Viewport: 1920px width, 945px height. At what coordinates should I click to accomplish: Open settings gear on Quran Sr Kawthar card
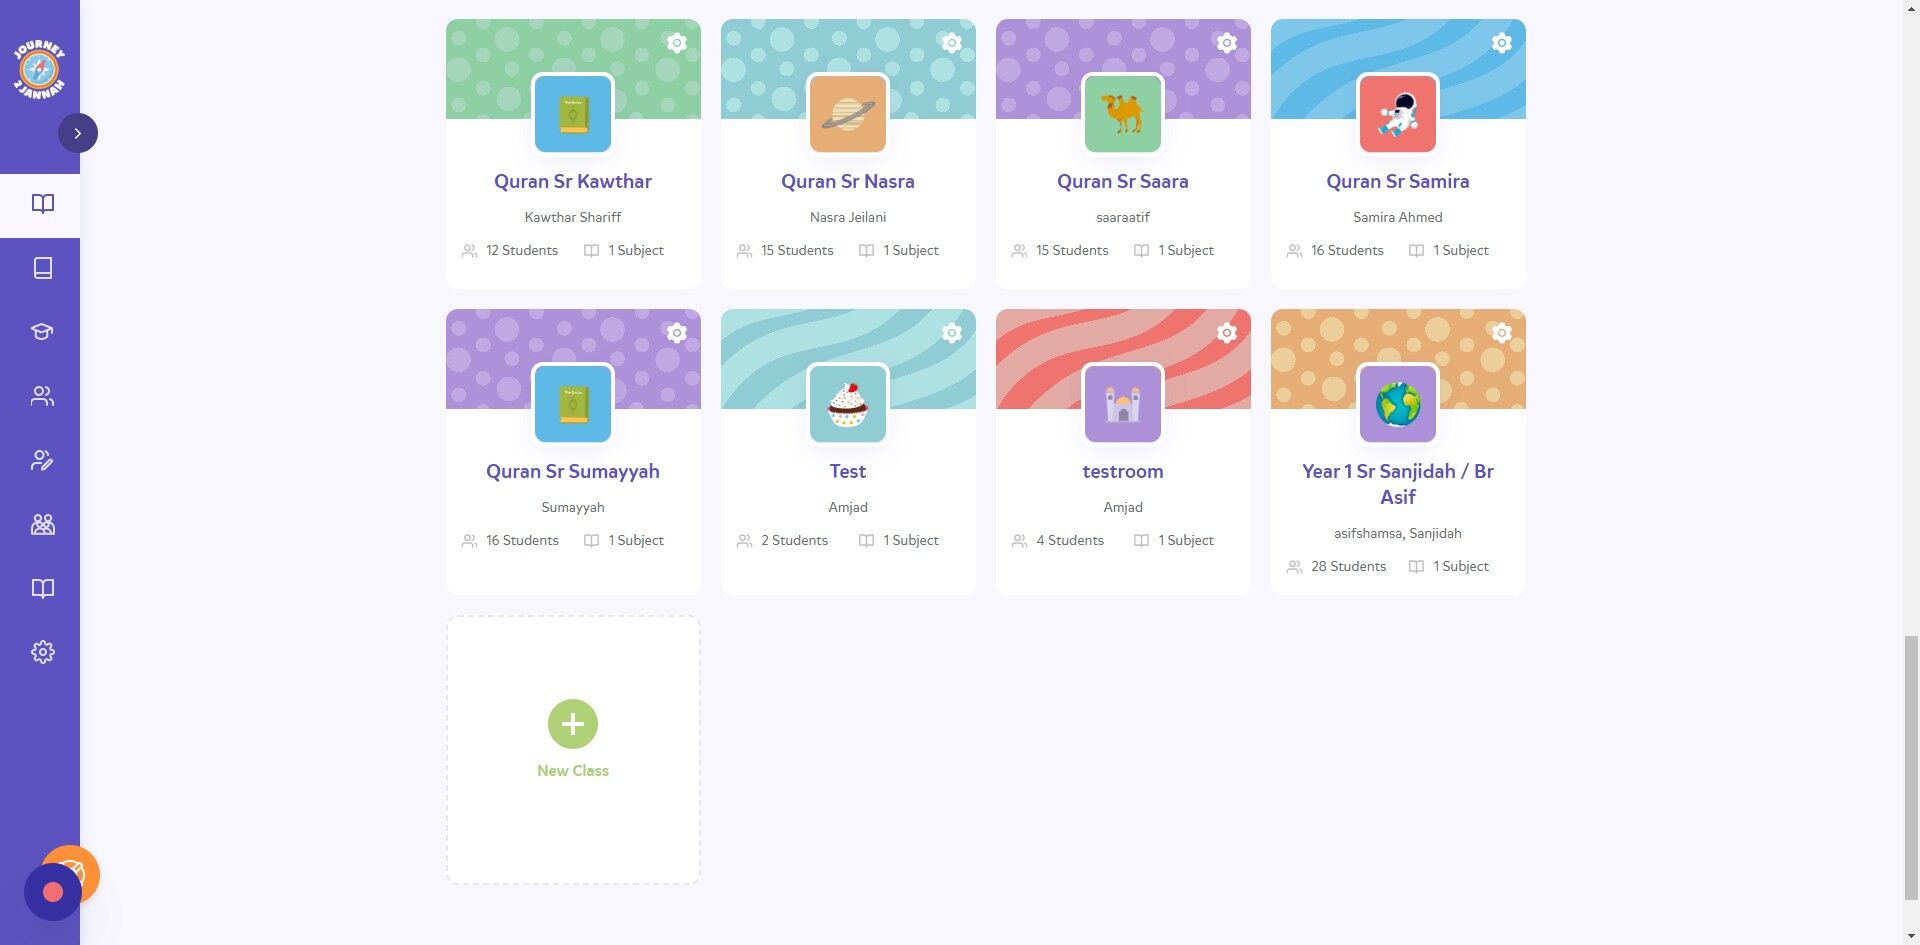pos(677,43)
